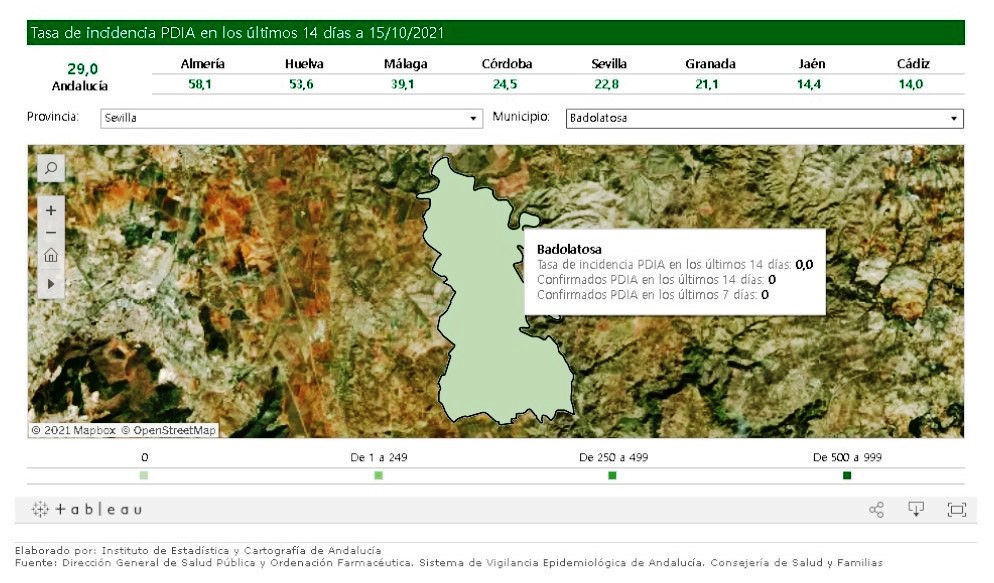Click the Andalucía total value 29,0
This screenshot has width=994, height=583.
[82, 68]
